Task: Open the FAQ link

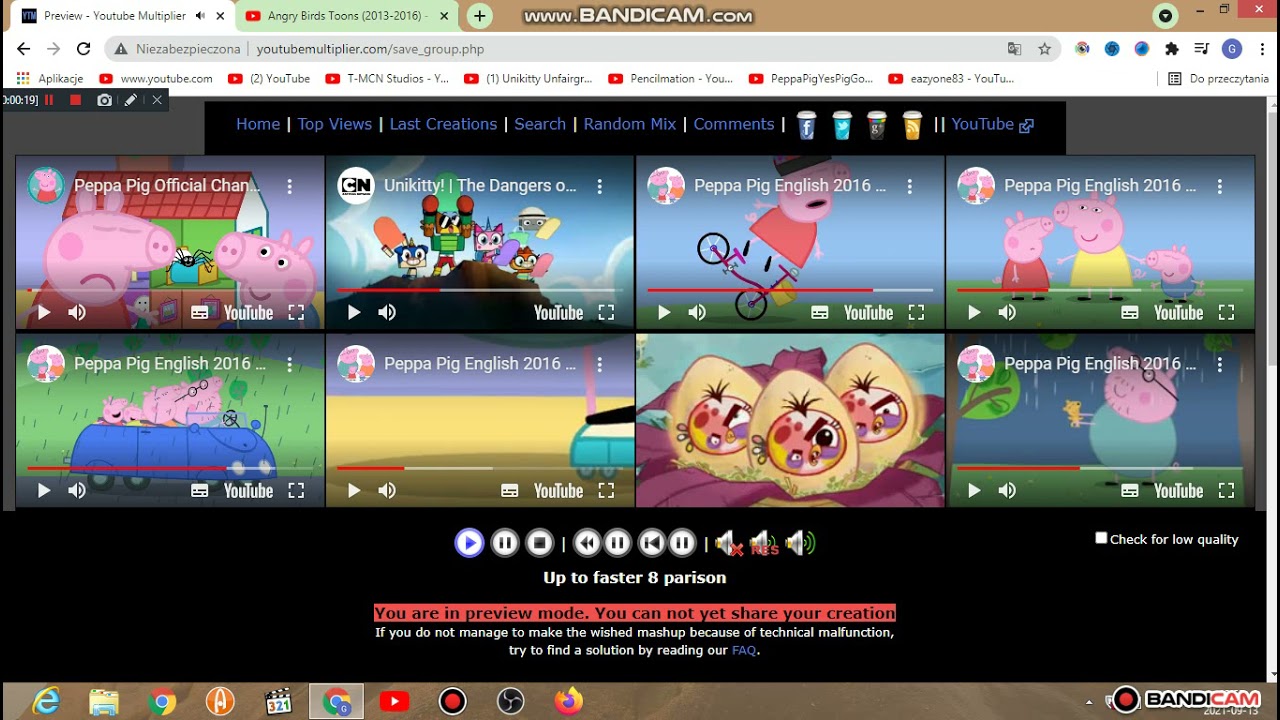Action: click(x=744, y=650)
